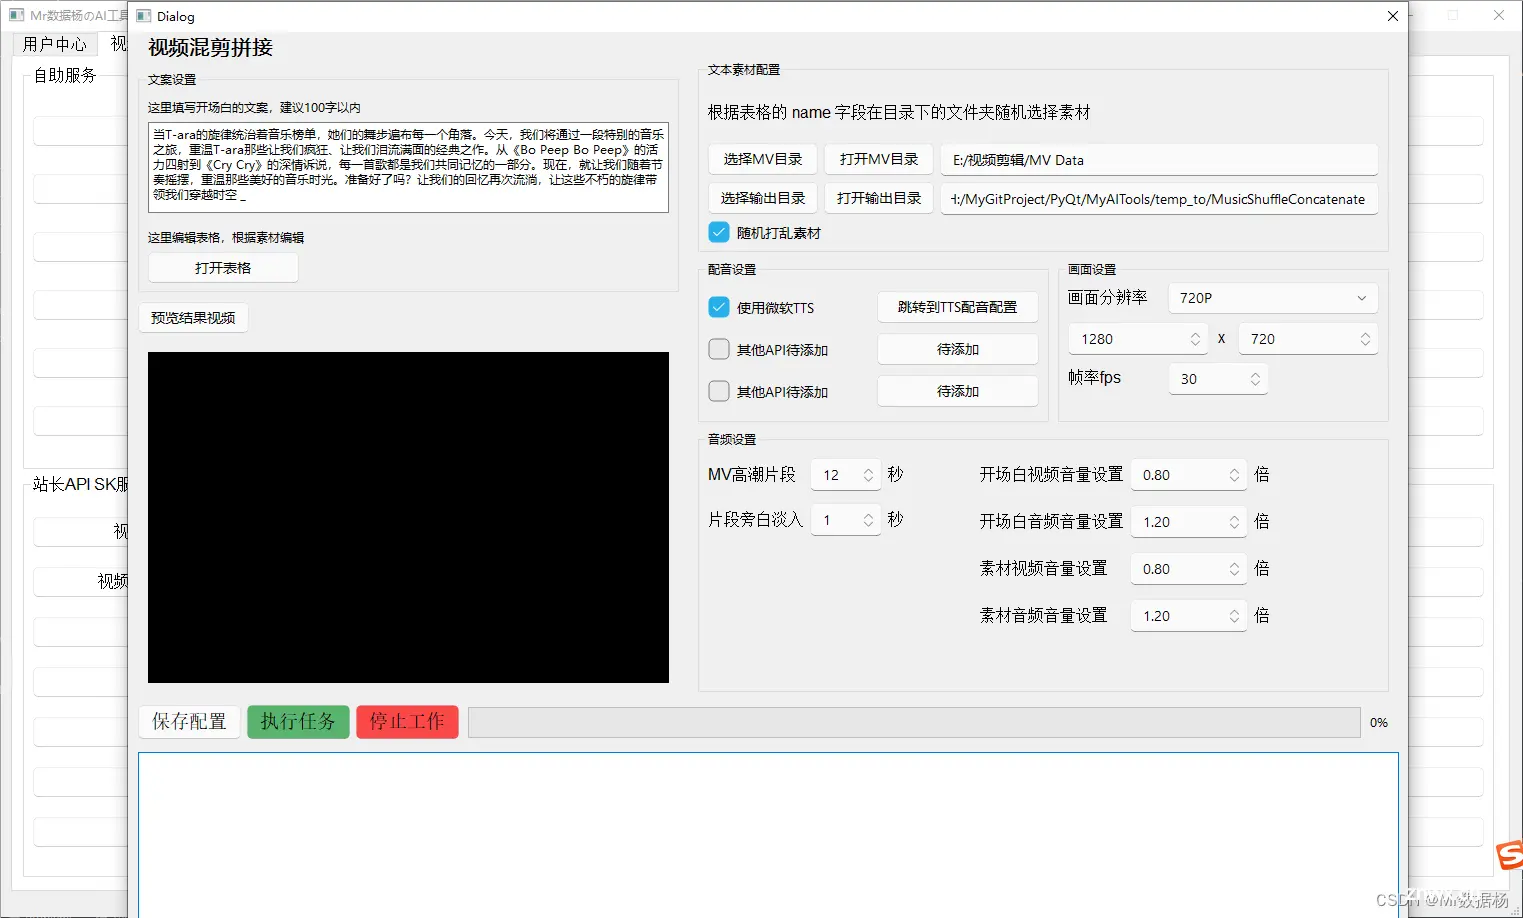The height and width of the screenshot is (918, 1523).
Task: Adjust the 1280 width stepper arrows
Action: 1195,339
